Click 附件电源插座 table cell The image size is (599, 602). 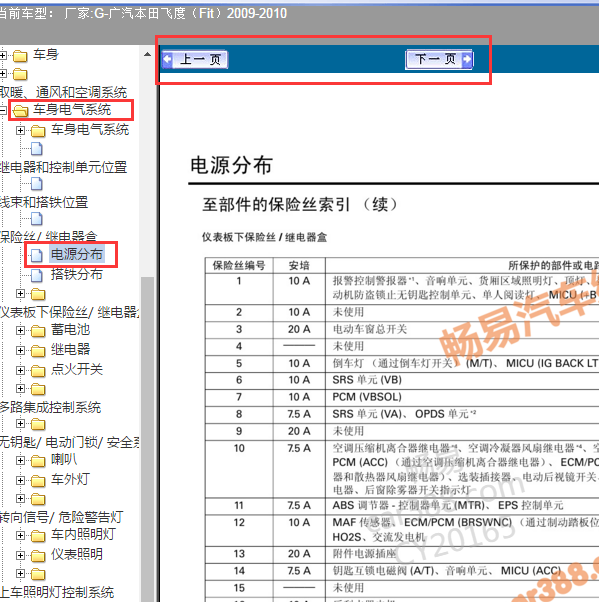click(x=364, y=554)
